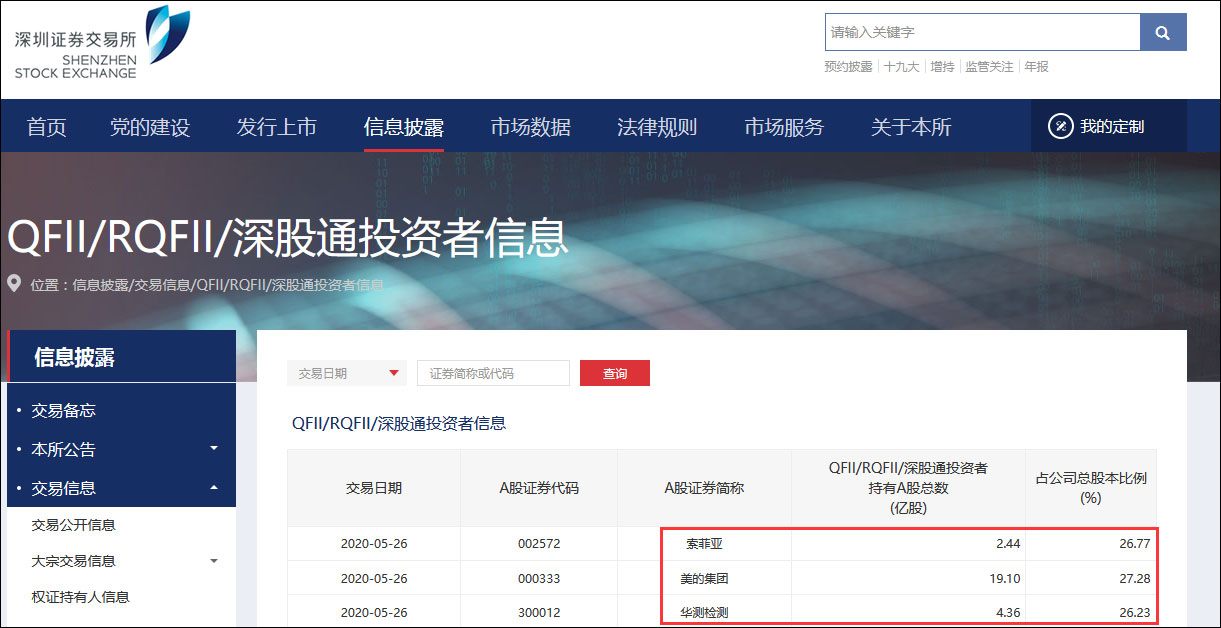Open 交易备忘 in the sidebar
Viewport: 1221px width, 628px height.
[63, 411]
